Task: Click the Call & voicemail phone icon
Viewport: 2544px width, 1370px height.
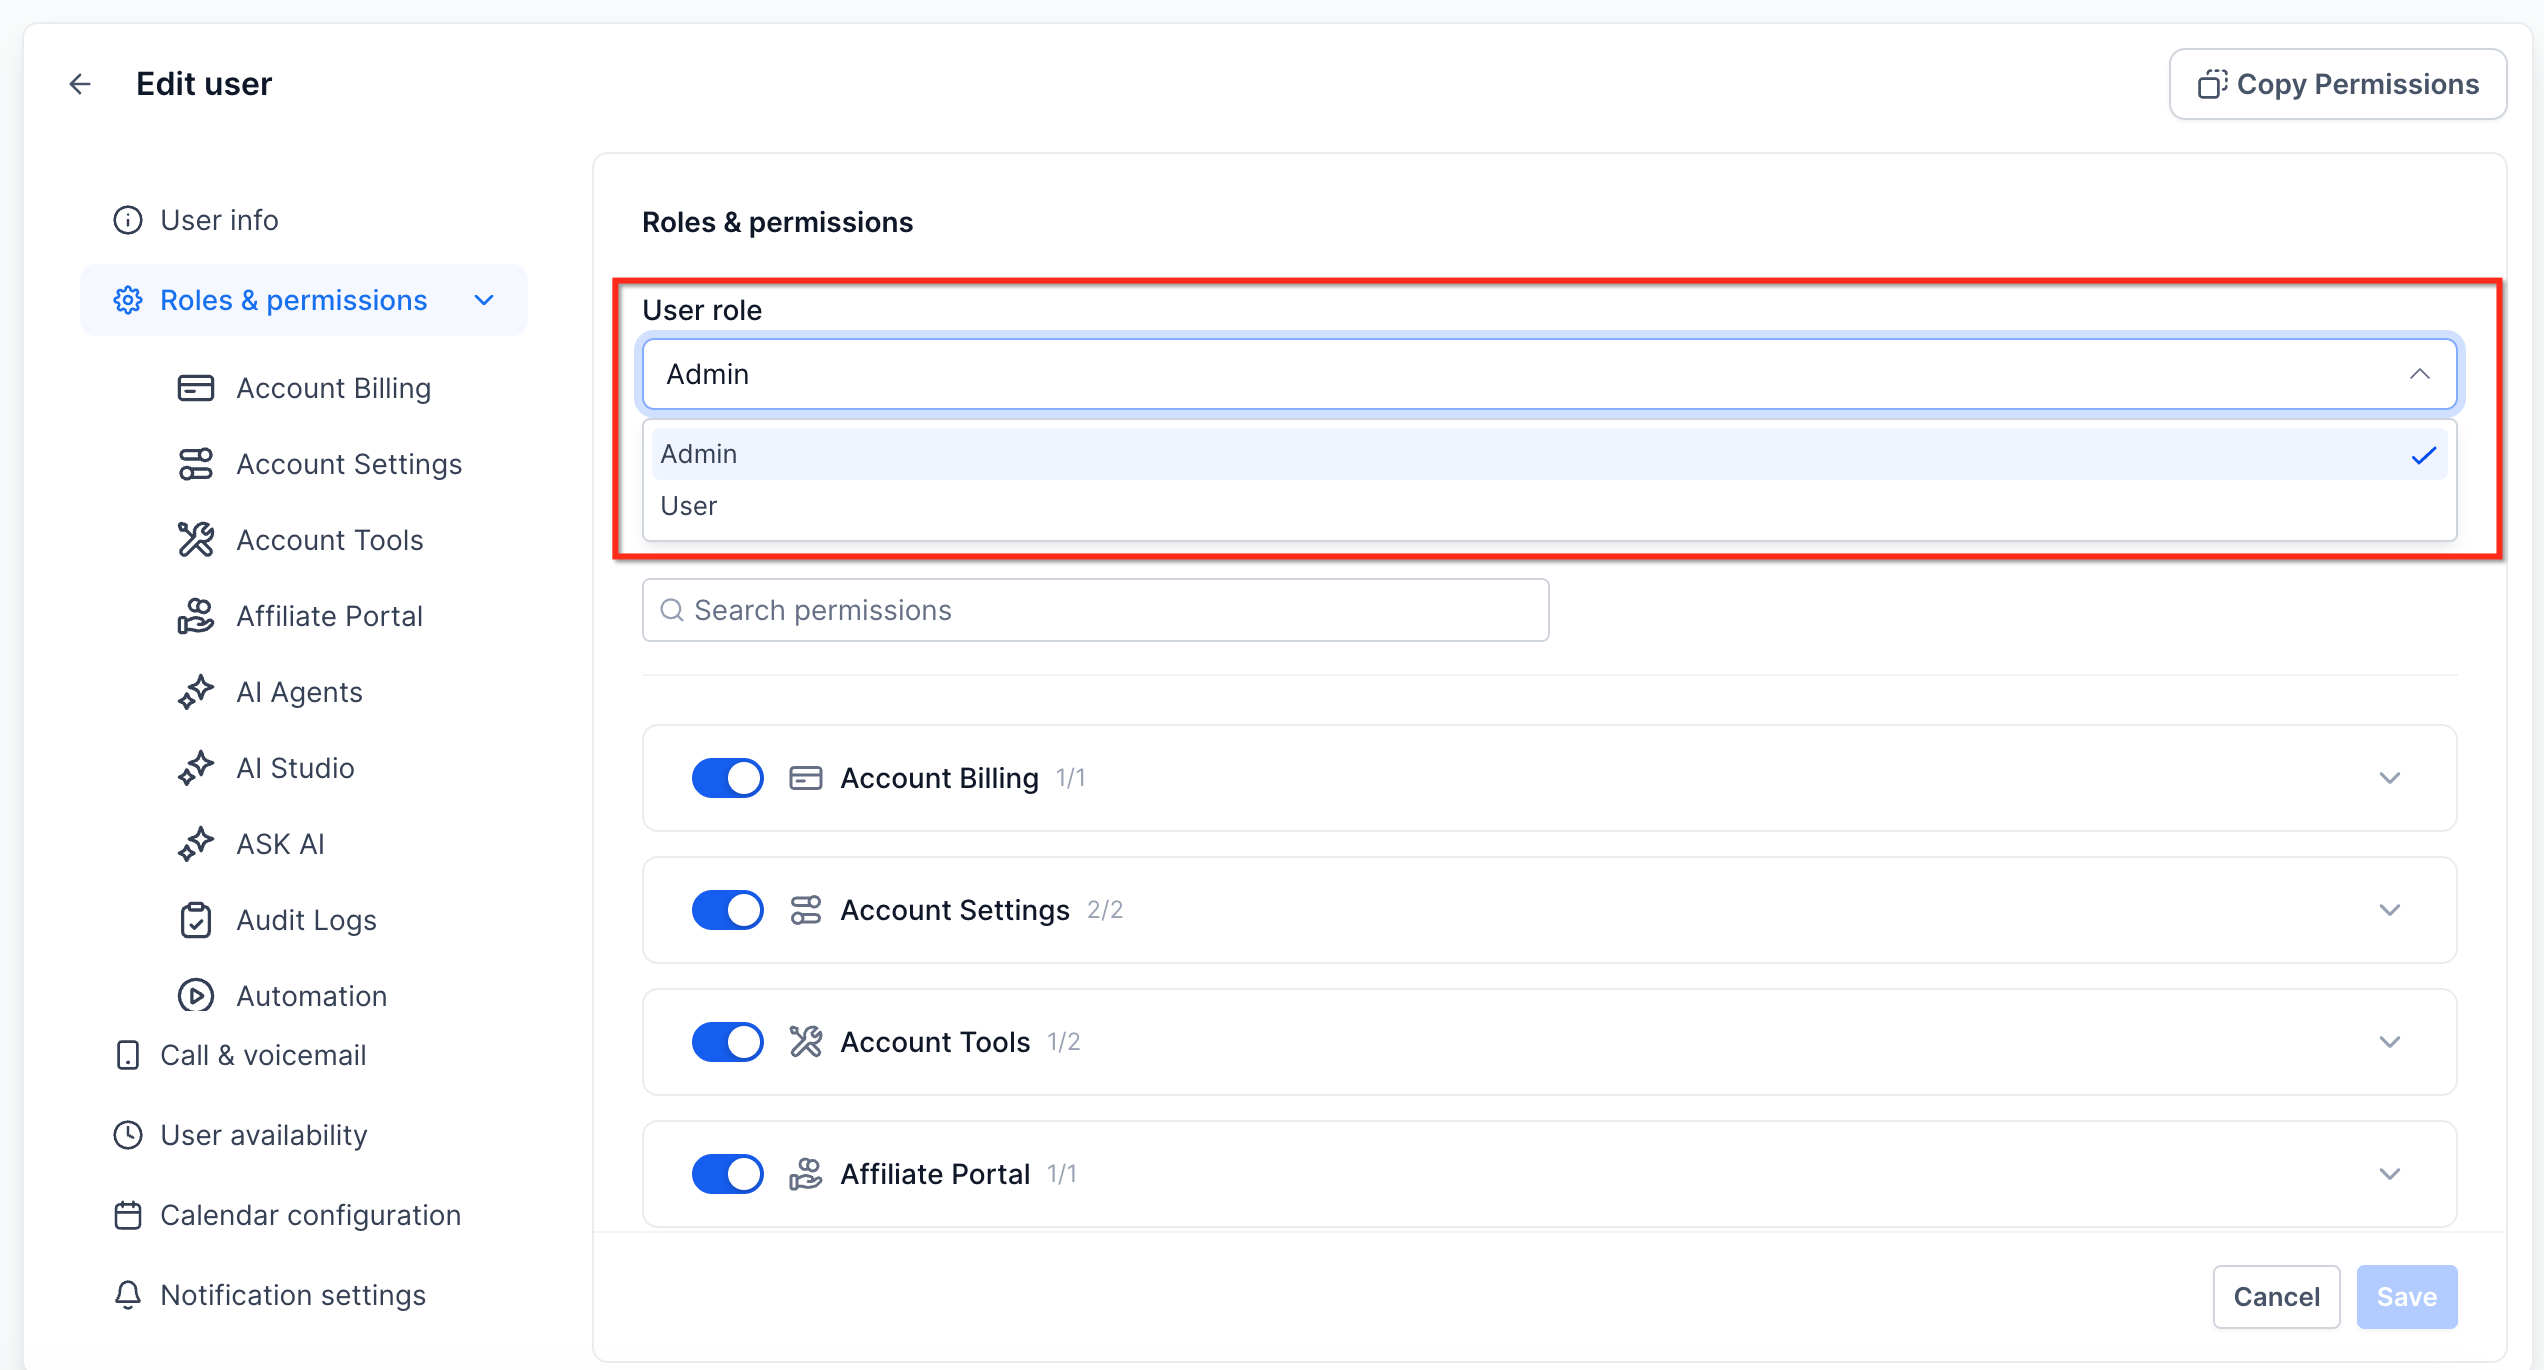Action: pyautogui.click(x=128, y=1055)
